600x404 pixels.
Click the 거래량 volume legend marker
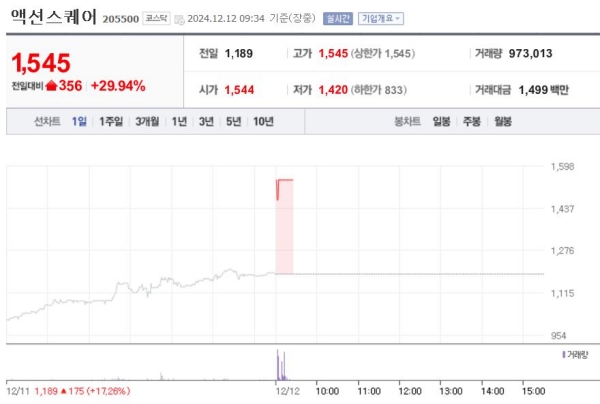click(565, 355)
